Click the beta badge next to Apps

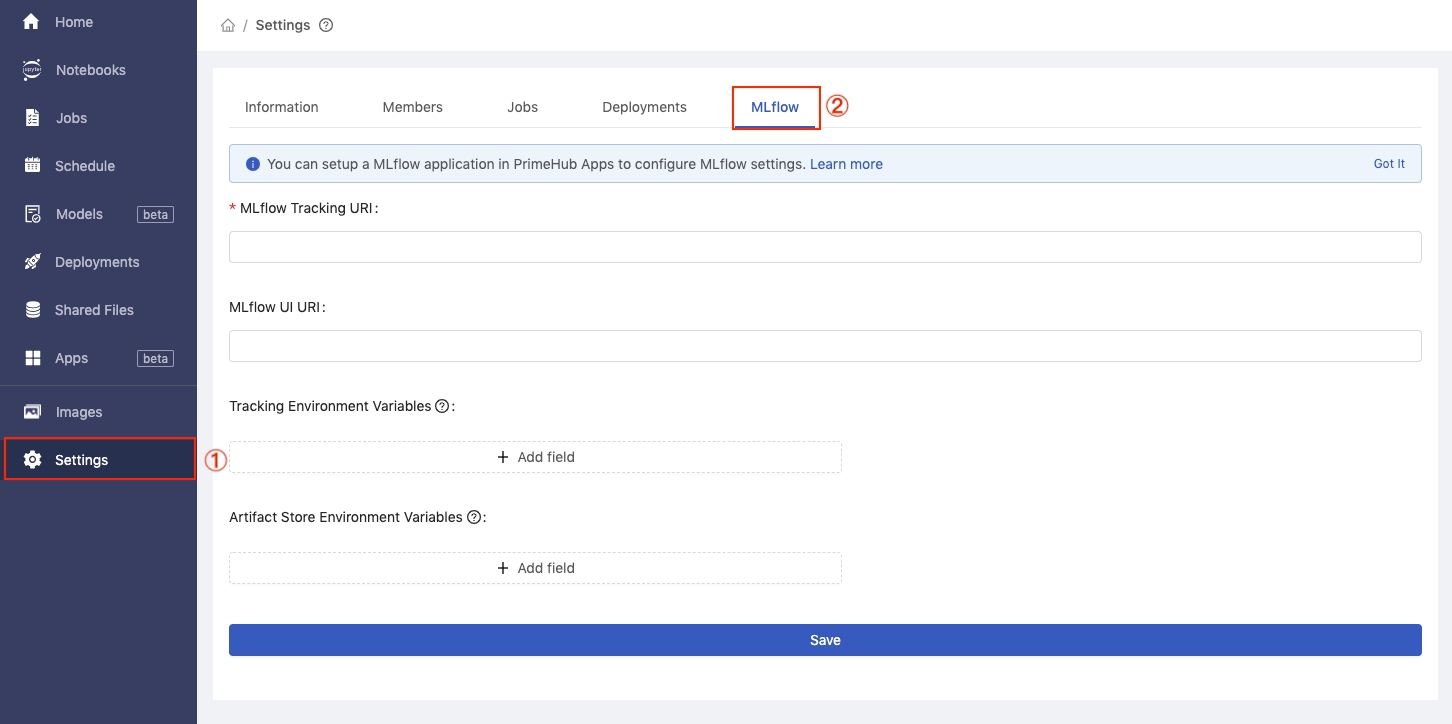[155, 358]
